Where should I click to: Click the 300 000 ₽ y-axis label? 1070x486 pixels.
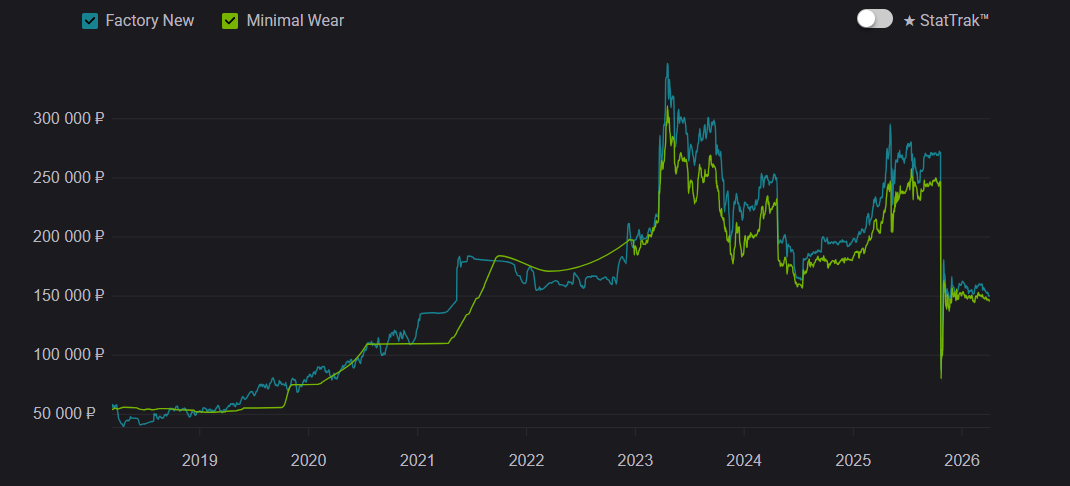point(68,118)
